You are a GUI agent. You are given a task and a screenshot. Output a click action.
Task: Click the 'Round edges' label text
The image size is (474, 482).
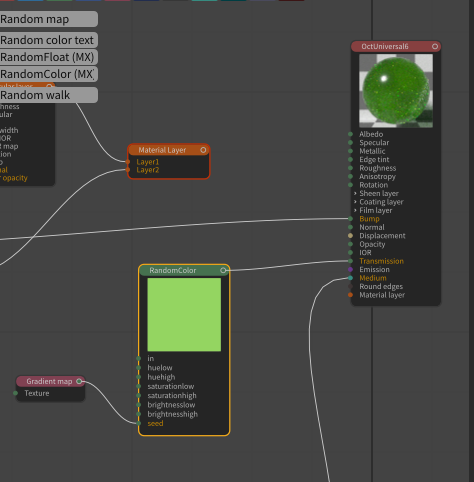point(381,286)
